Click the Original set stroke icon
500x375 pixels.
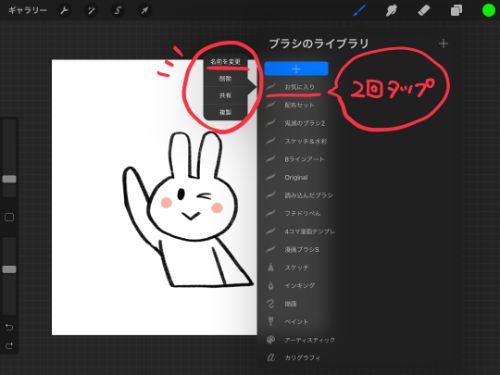pyautogui.click(x=271, y=177)
